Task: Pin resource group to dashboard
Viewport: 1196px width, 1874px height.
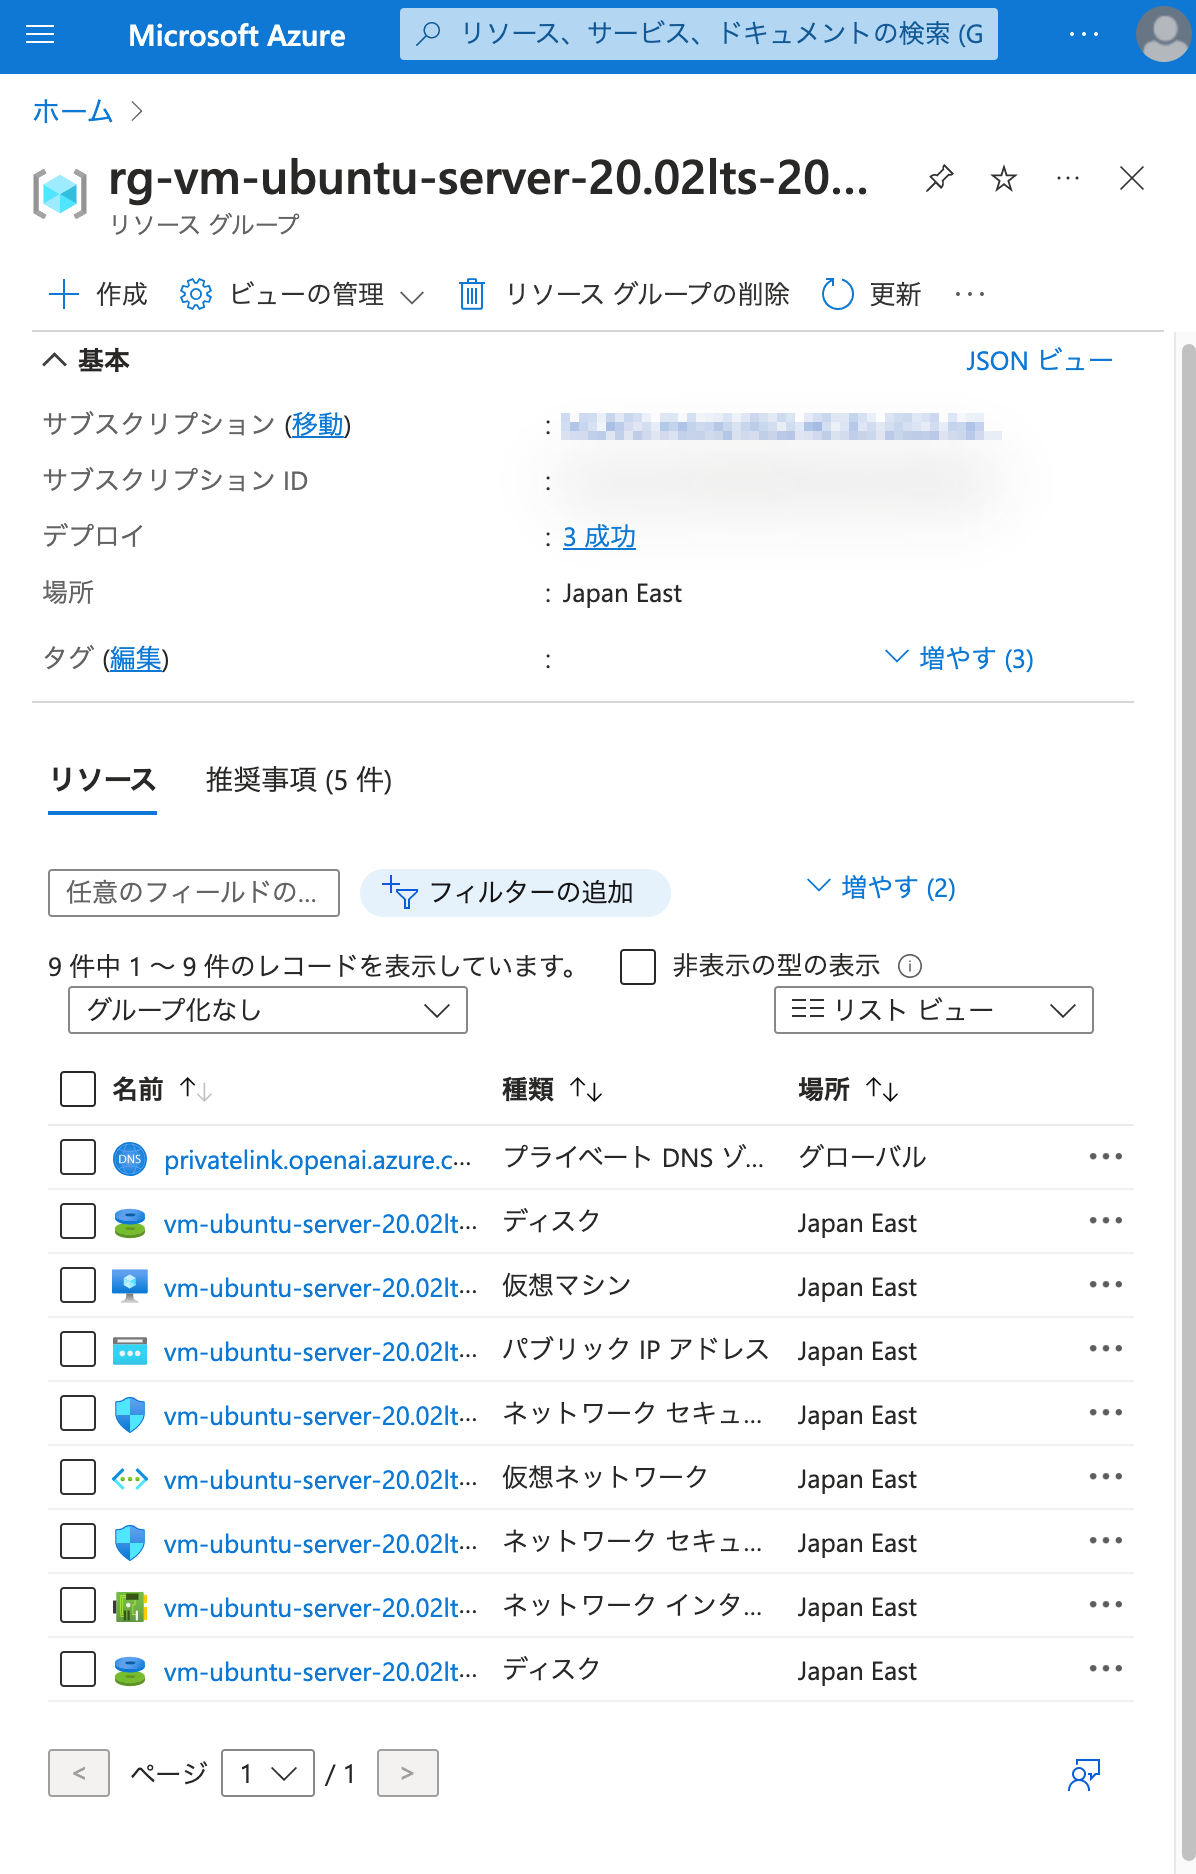Action: pyautogui.click(x=939, y=179)
